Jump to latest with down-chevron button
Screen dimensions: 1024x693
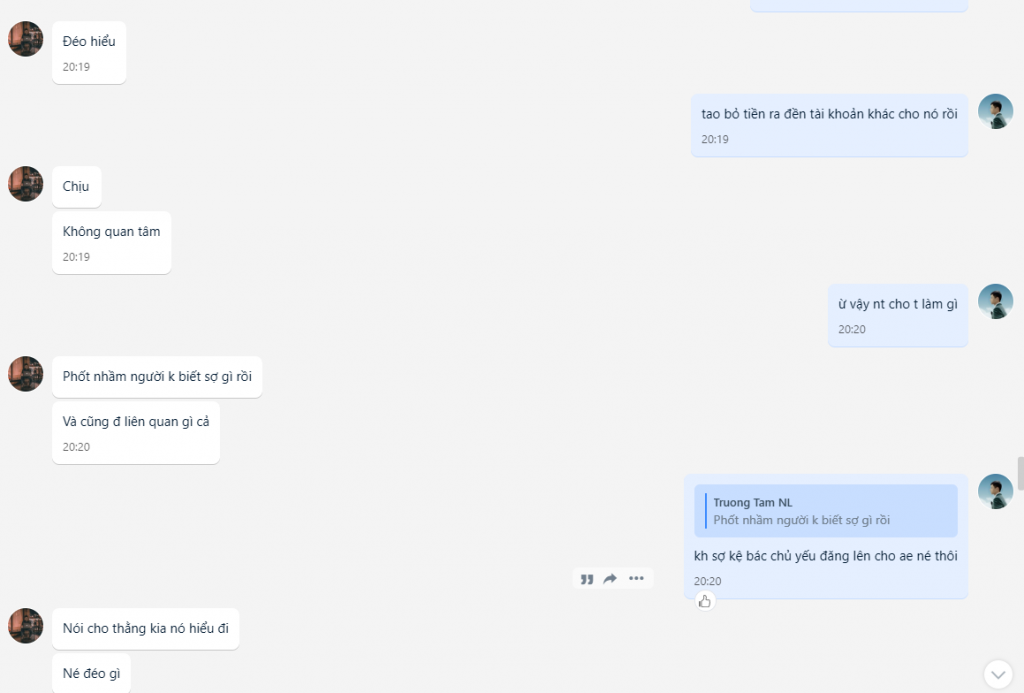coord(999,674)
